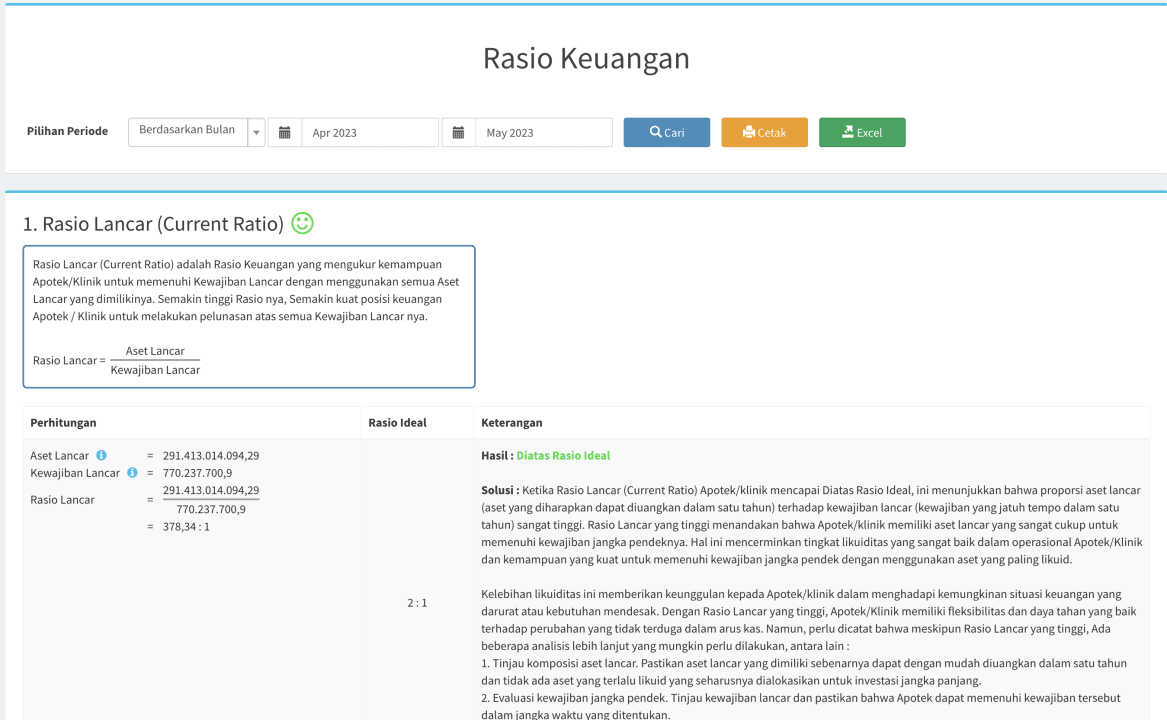
Task: Click the Keterangan column header
Action: coord(512,423)
